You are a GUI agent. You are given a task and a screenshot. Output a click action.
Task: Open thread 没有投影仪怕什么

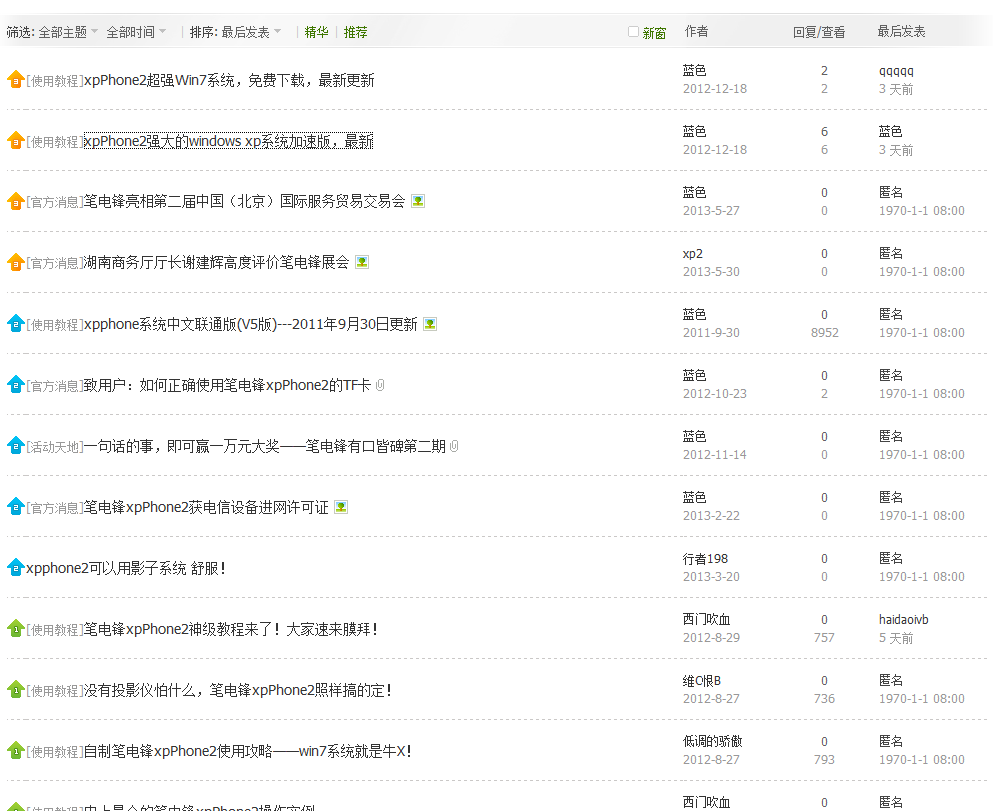237,690
